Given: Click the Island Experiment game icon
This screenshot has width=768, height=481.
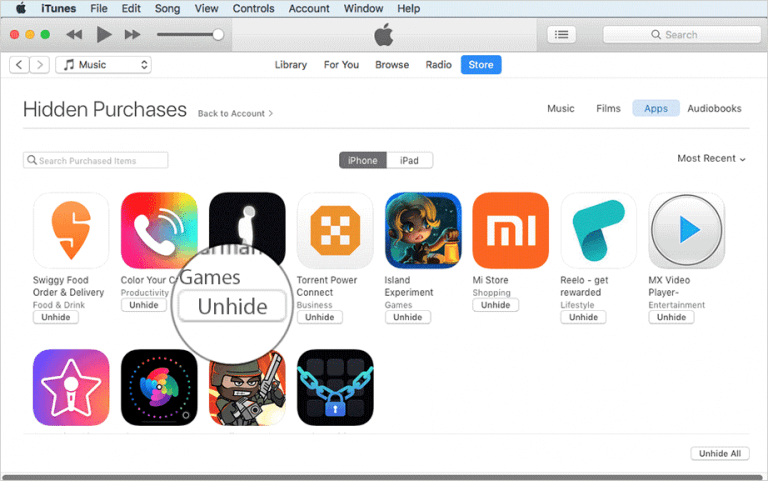Looking at the screenshot, I should coord(423,230).
